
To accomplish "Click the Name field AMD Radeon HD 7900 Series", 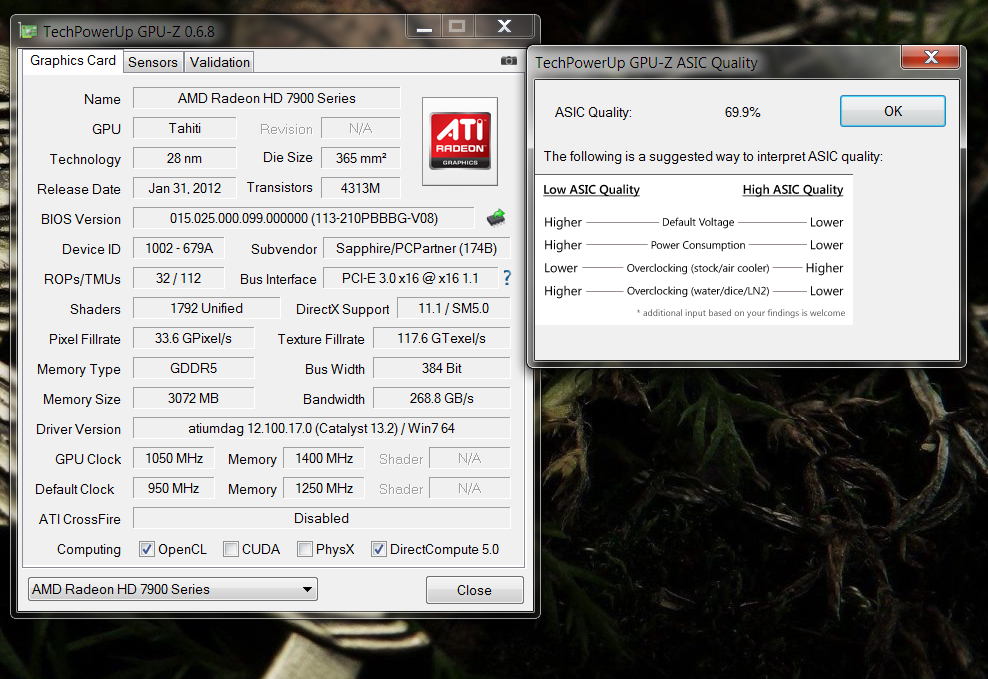I will click(267, 98).
